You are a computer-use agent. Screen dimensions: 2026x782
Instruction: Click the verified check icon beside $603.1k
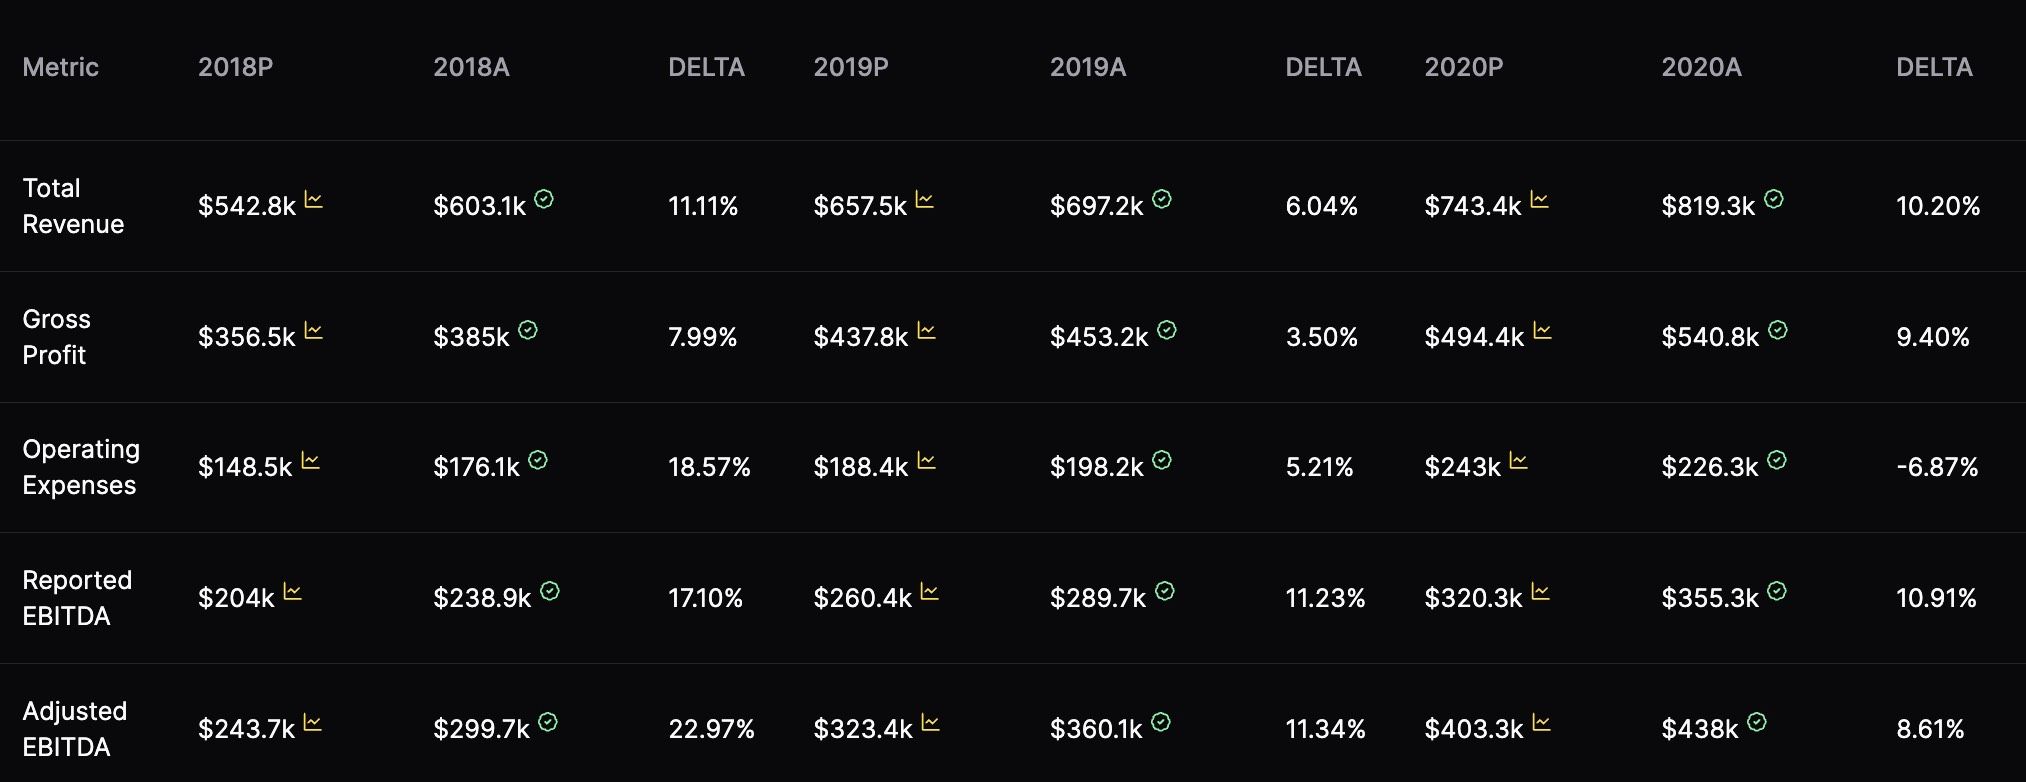click(x=544, y=199)
